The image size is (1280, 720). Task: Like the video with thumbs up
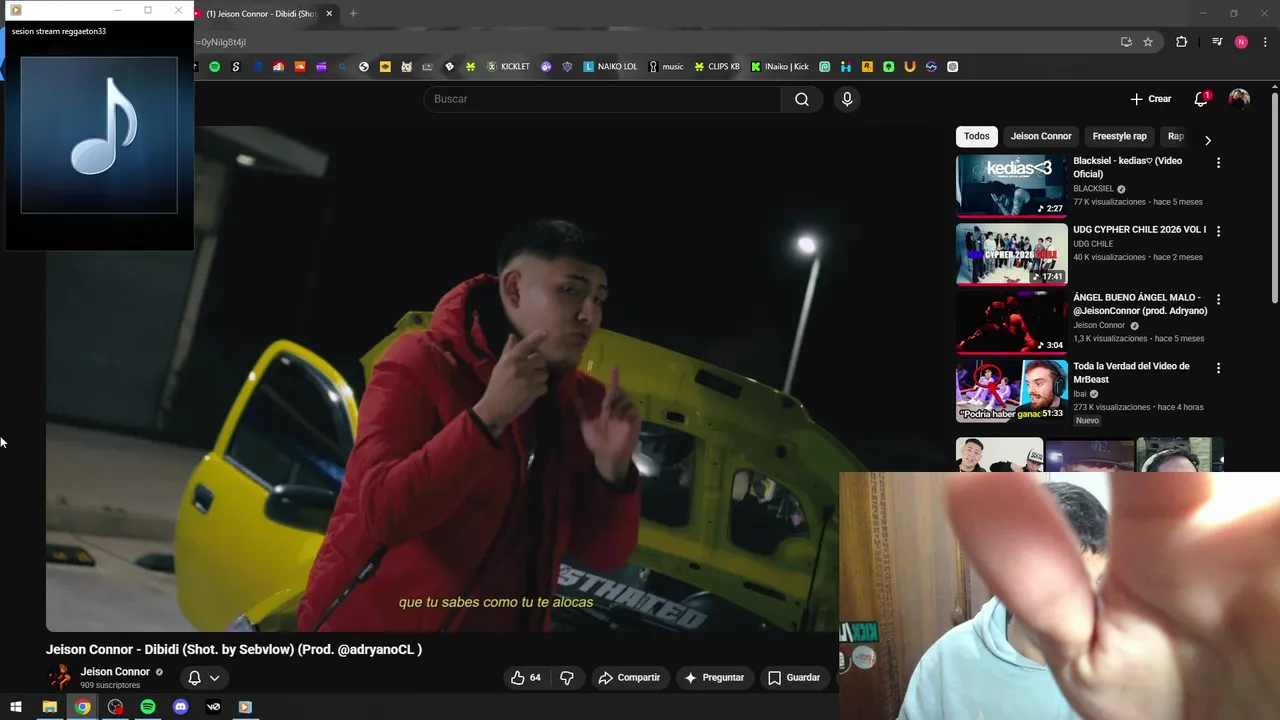[526, 678]
